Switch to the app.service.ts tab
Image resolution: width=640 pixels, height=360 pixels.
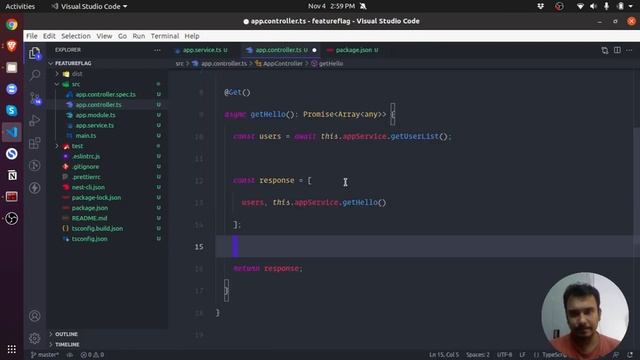tap(202, 50)
